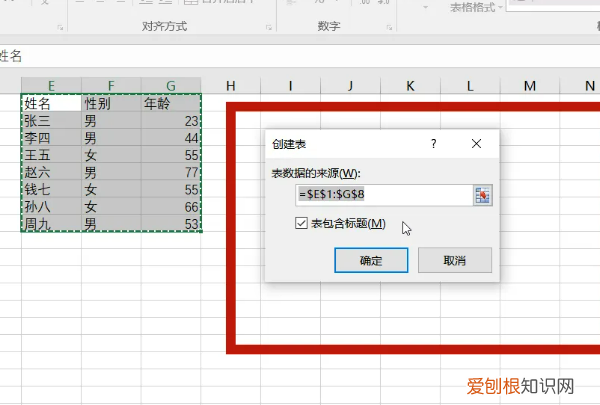Click the table data source range field
Image resolution: width=600 pixels, height=405 pixels.
(384, 195)
